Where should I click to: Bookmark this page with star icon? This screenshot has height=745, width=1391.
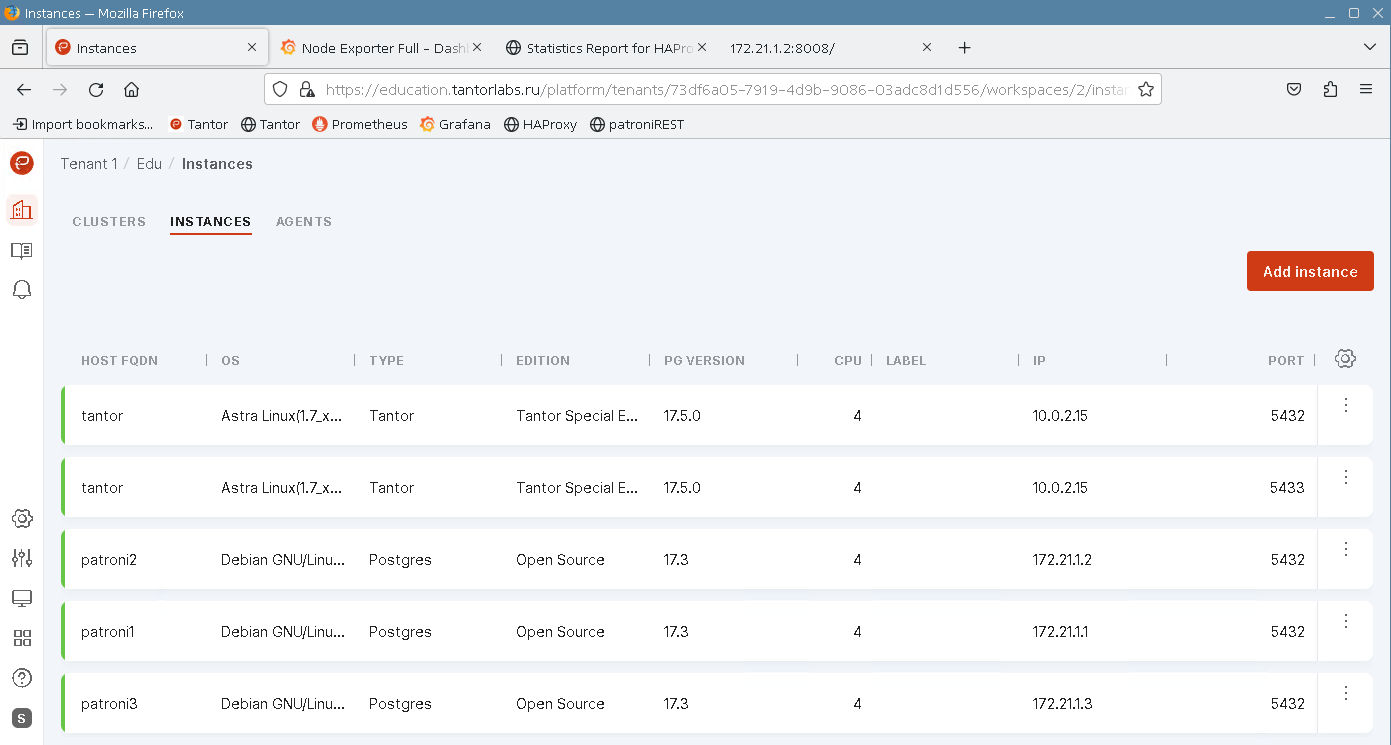pos(1146,89)
